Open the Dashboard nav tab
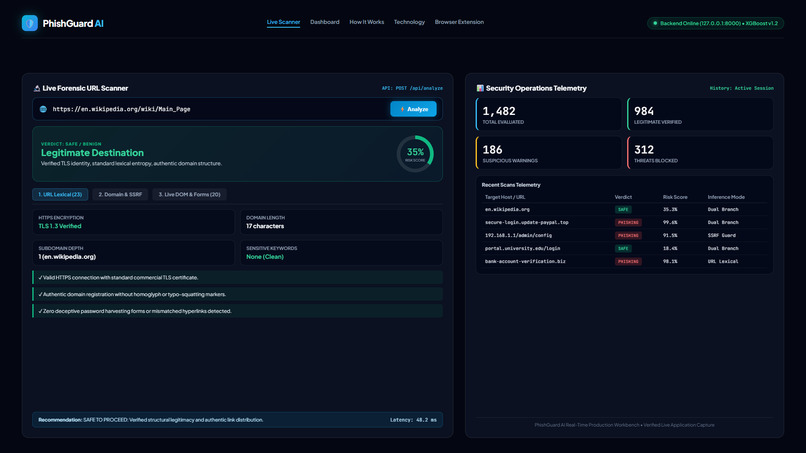The height and width of the screenshot is (453, 806). coord(325,22)
